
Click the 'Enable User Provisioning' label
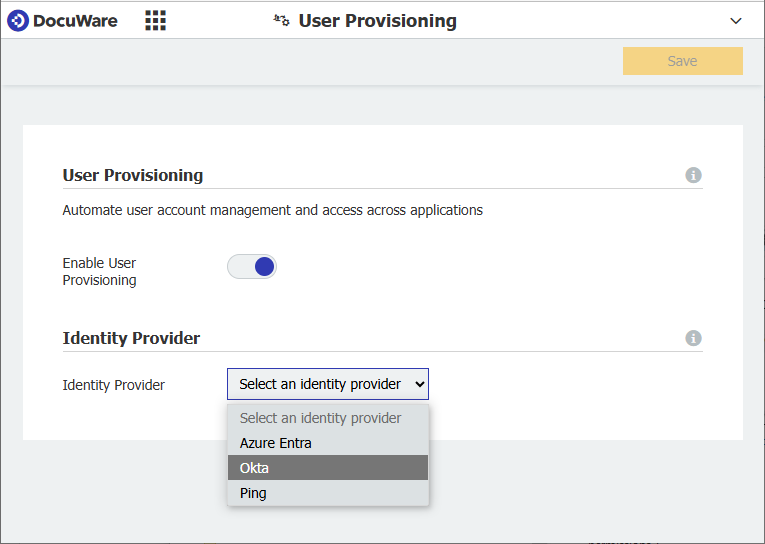click(x=99, y=272)
